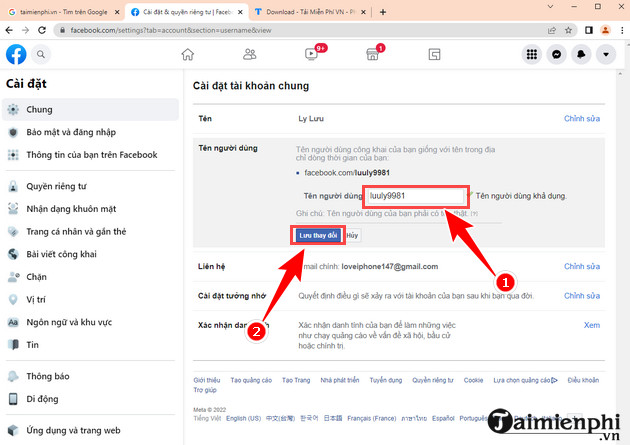Expand the account dropdown arrow
Viewport: 630px width, 445px height.
click(606, 54)
